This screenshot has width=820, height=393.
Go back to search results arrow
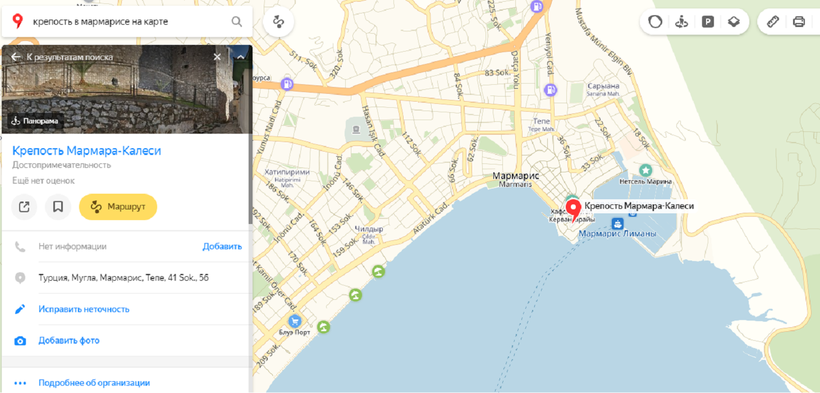(16, 57)
